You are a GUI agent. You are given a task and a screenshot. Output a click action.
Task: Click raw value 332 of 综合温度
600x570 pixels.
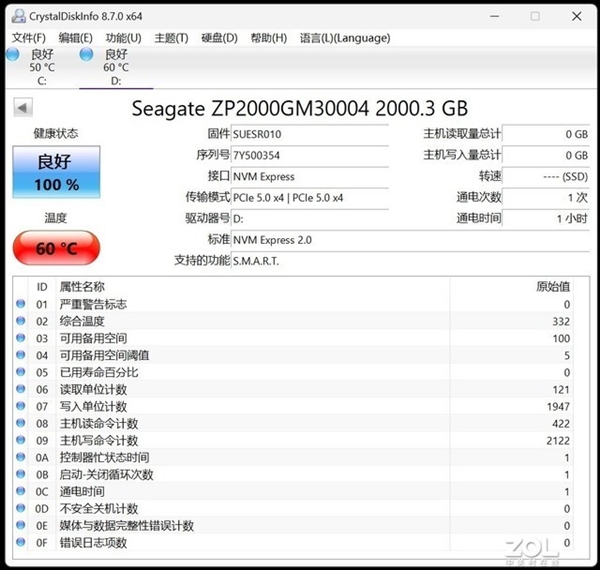(561, 322)
